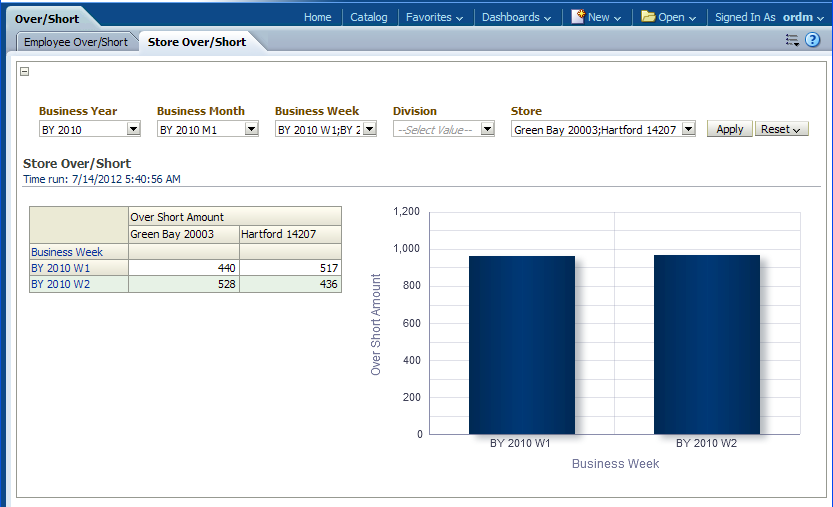This screenshot has height=507, width=833.
Task: Open the Division select value dropdown
Action: tap(487, 129)
